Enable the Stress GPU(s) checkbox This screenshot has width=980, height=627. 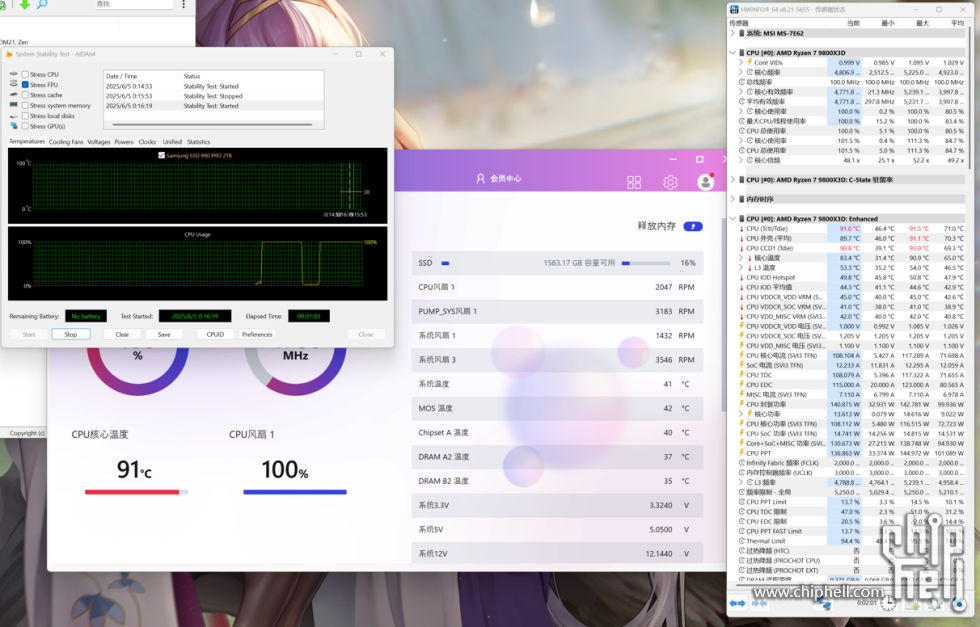25,126
